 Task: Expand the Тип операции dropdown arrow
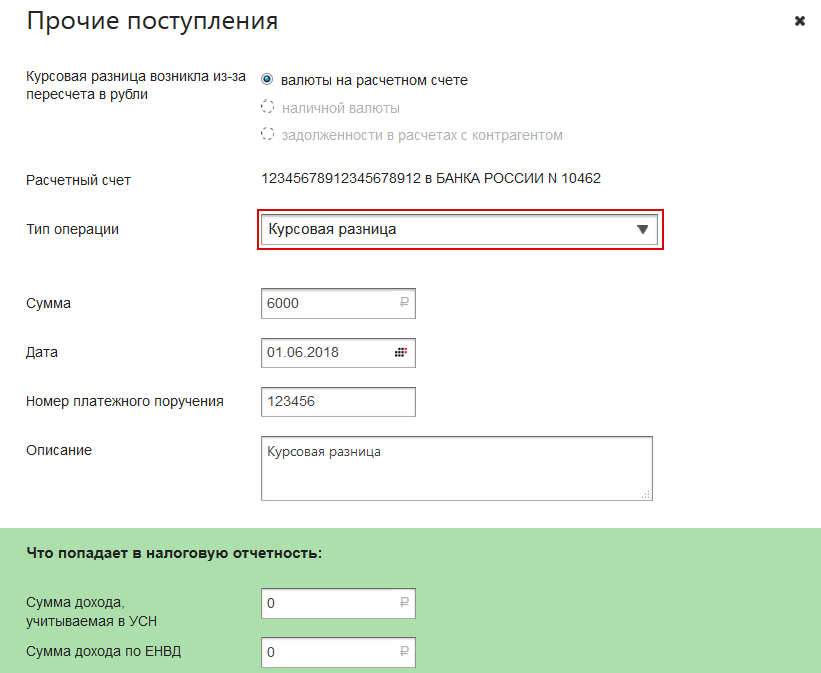point(643,230)
